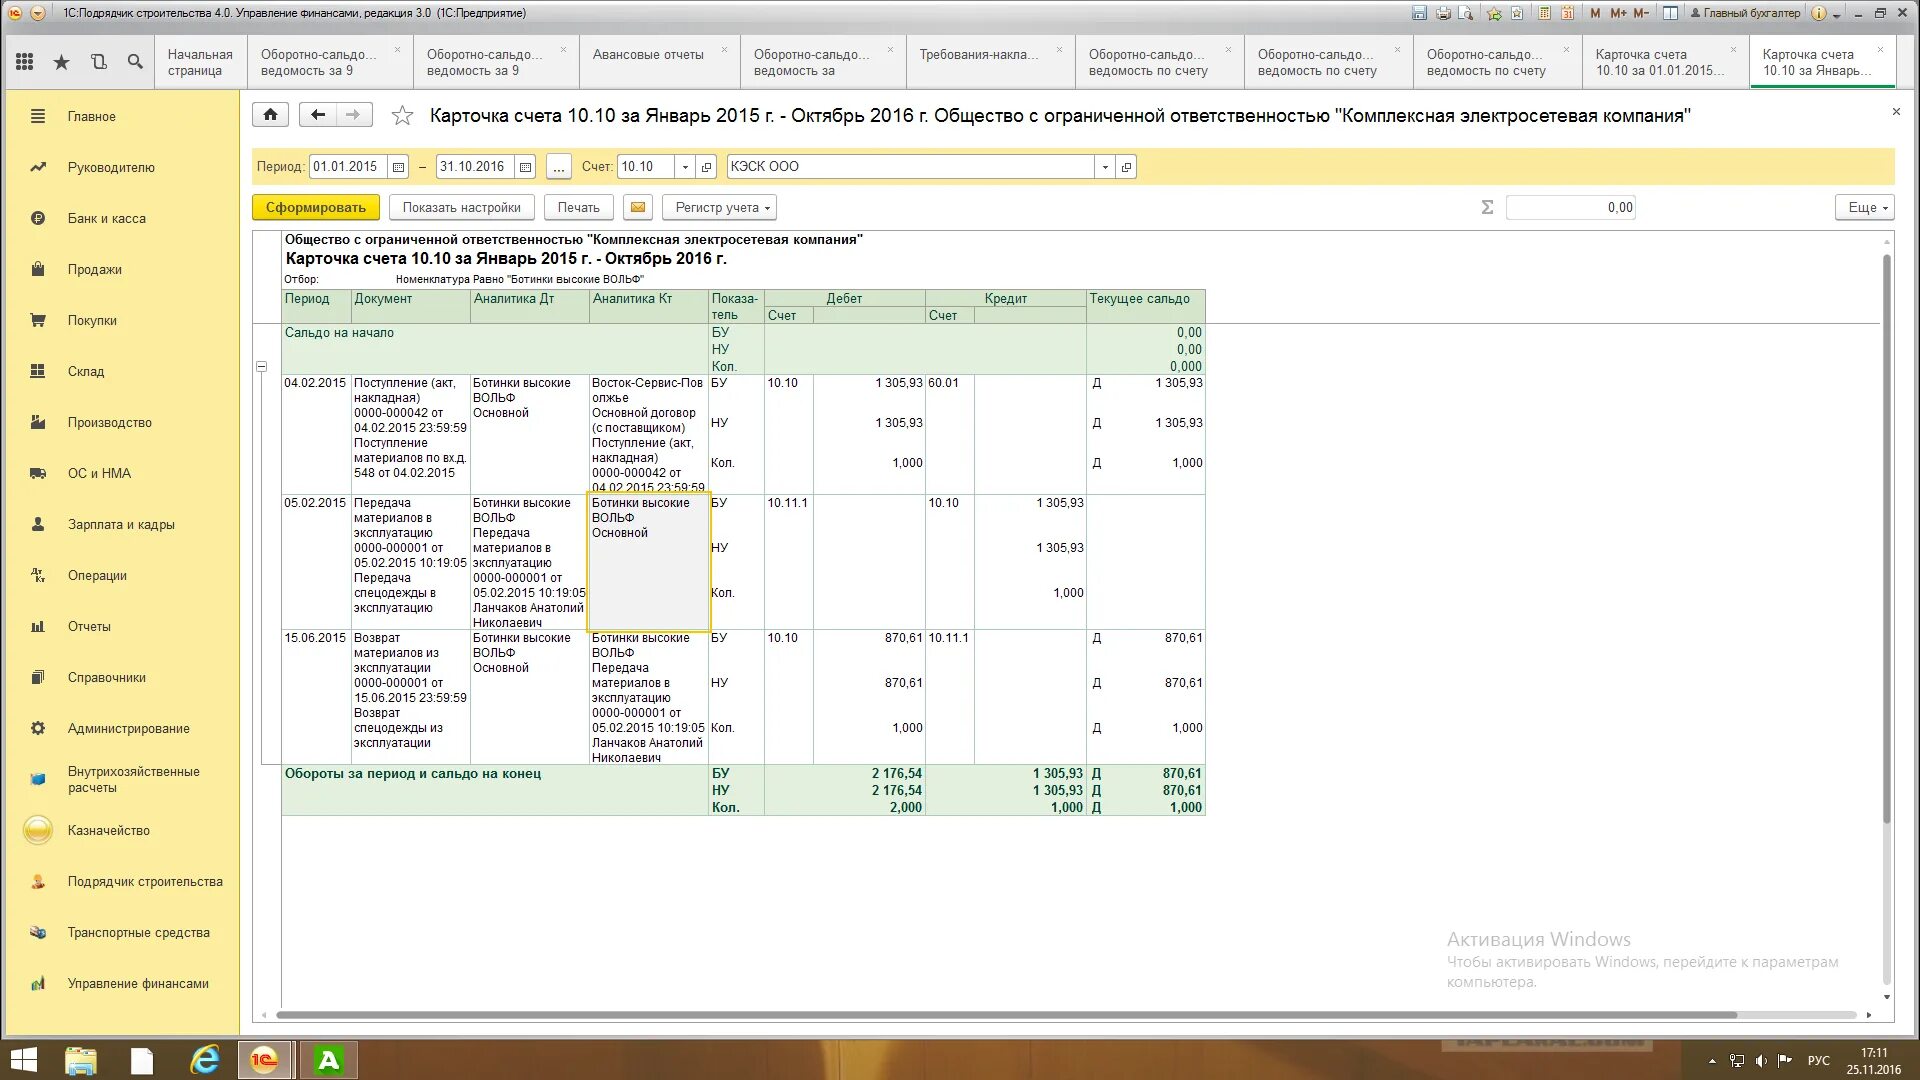1920x1080 pixels.
Task: Click the start date field 01.01.2015
Action: point(349,167)
